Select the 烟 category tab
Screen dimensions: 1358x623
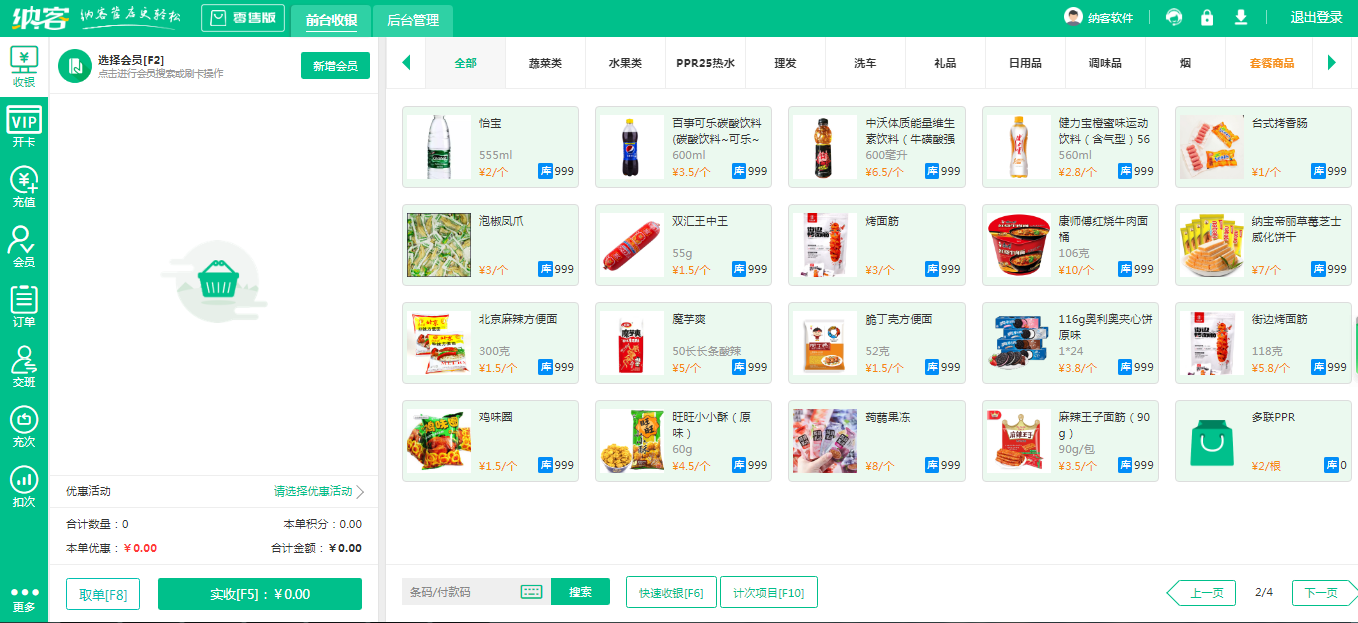tap(1186, 63)
